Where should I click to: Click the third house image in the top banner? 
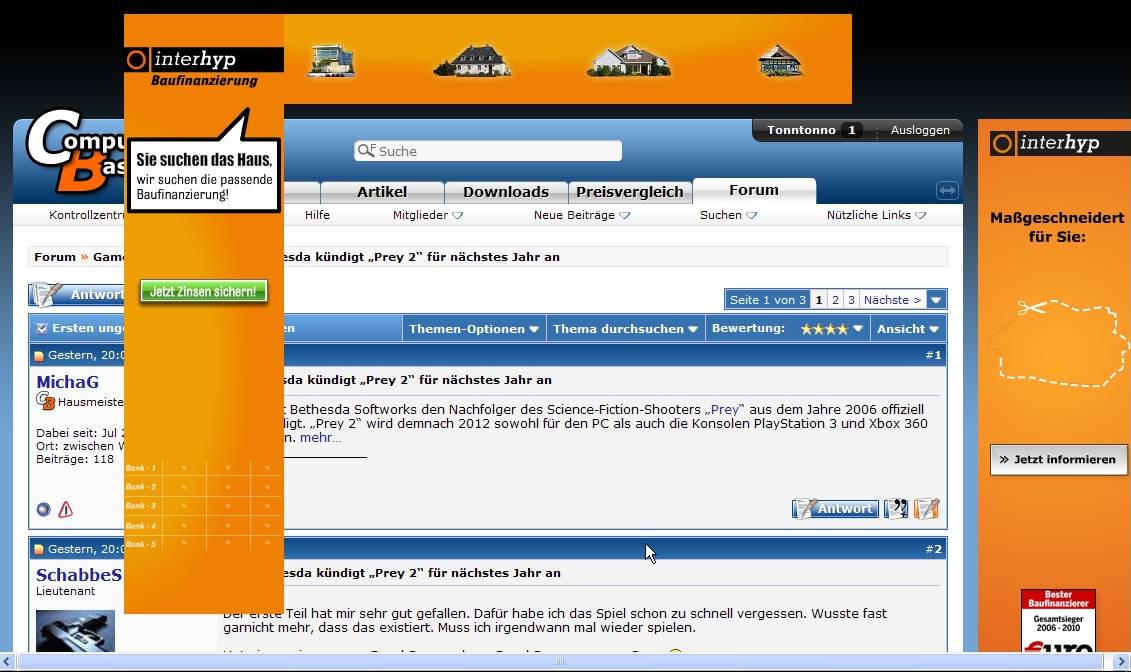click(x=629, y=61)
